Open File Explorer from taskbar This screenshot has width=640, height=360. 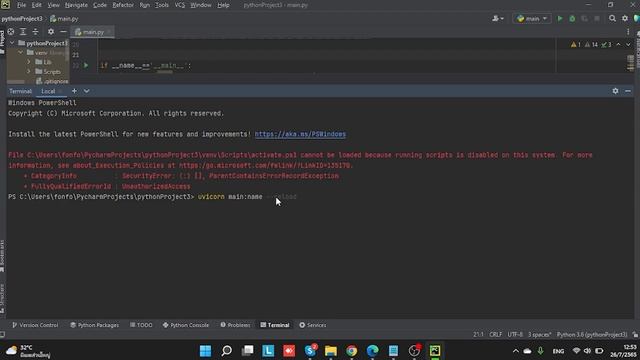coord(331,351)
